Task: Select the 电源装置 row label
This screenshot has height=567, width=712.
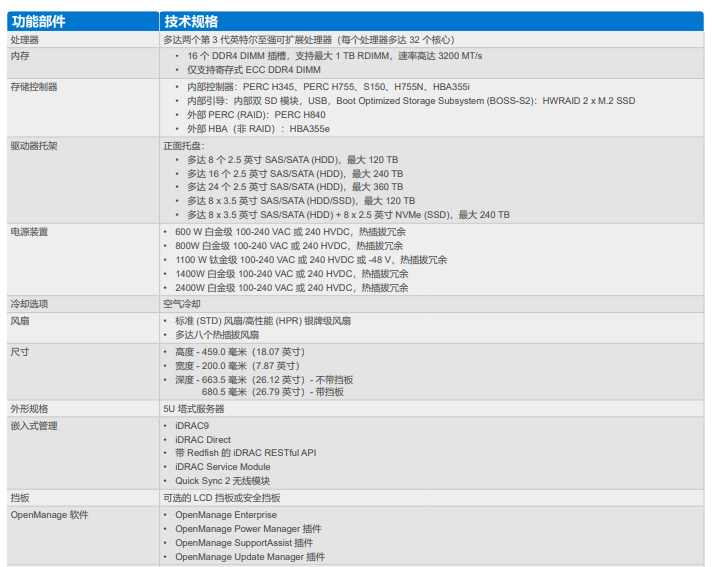Action: (29, 232)
